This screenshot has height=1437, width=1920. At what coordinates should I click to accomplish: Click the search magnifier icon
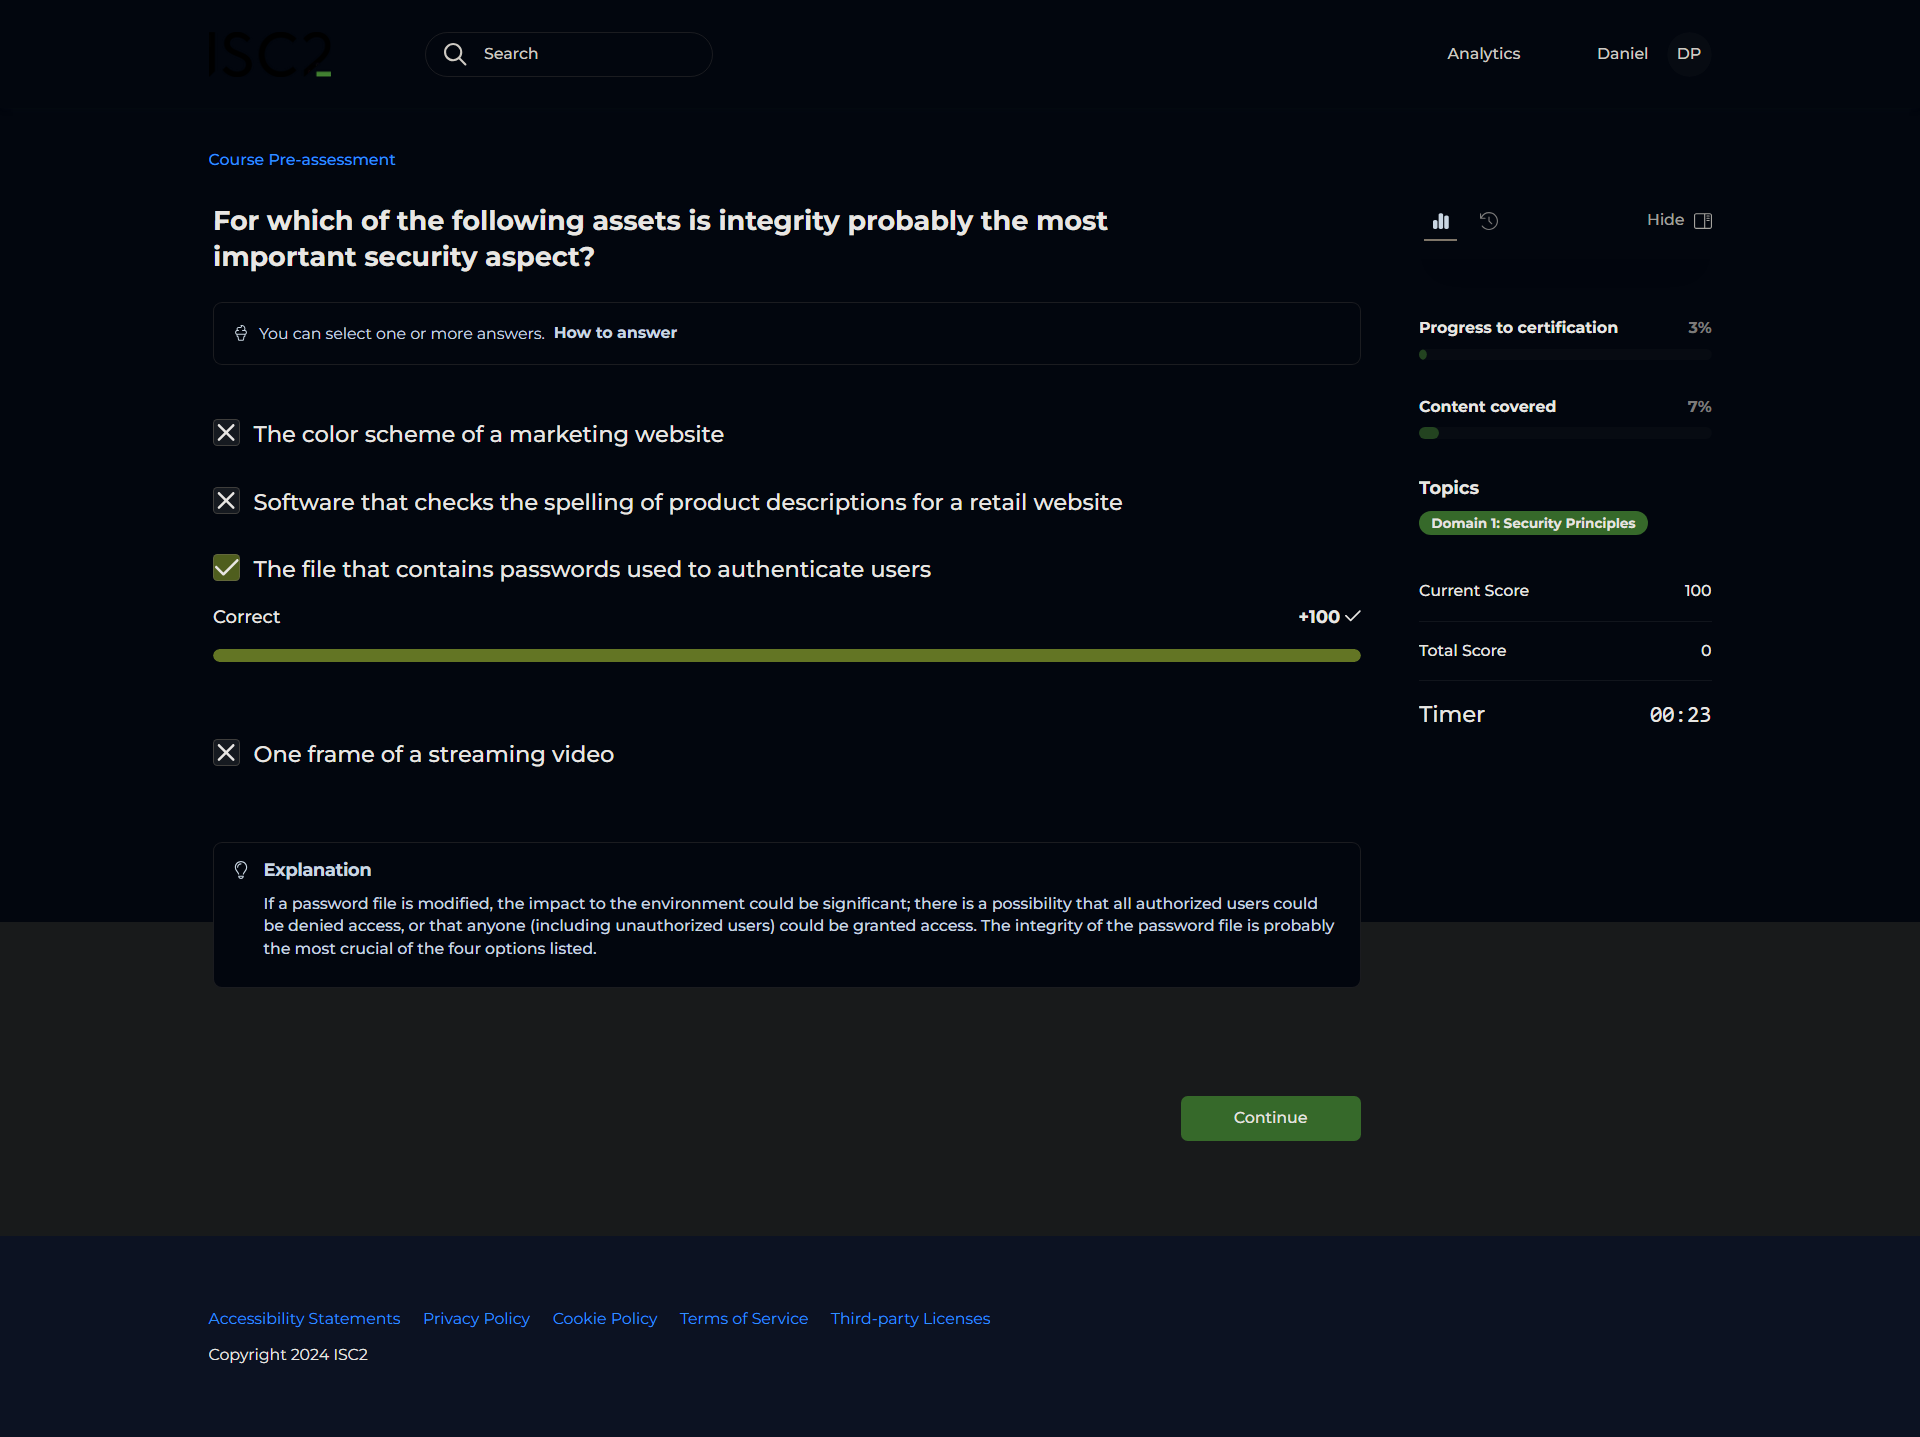[x=455, y=54]
